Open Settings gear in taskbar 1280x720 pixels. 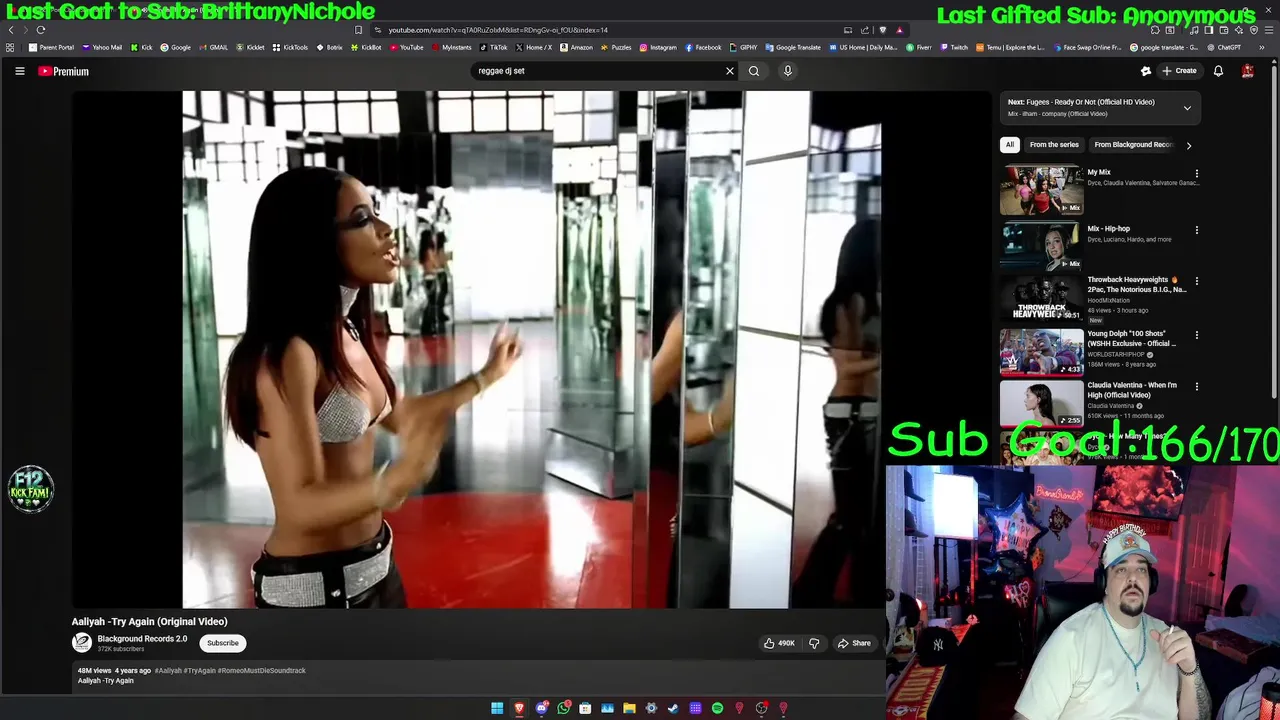(651, 708)
